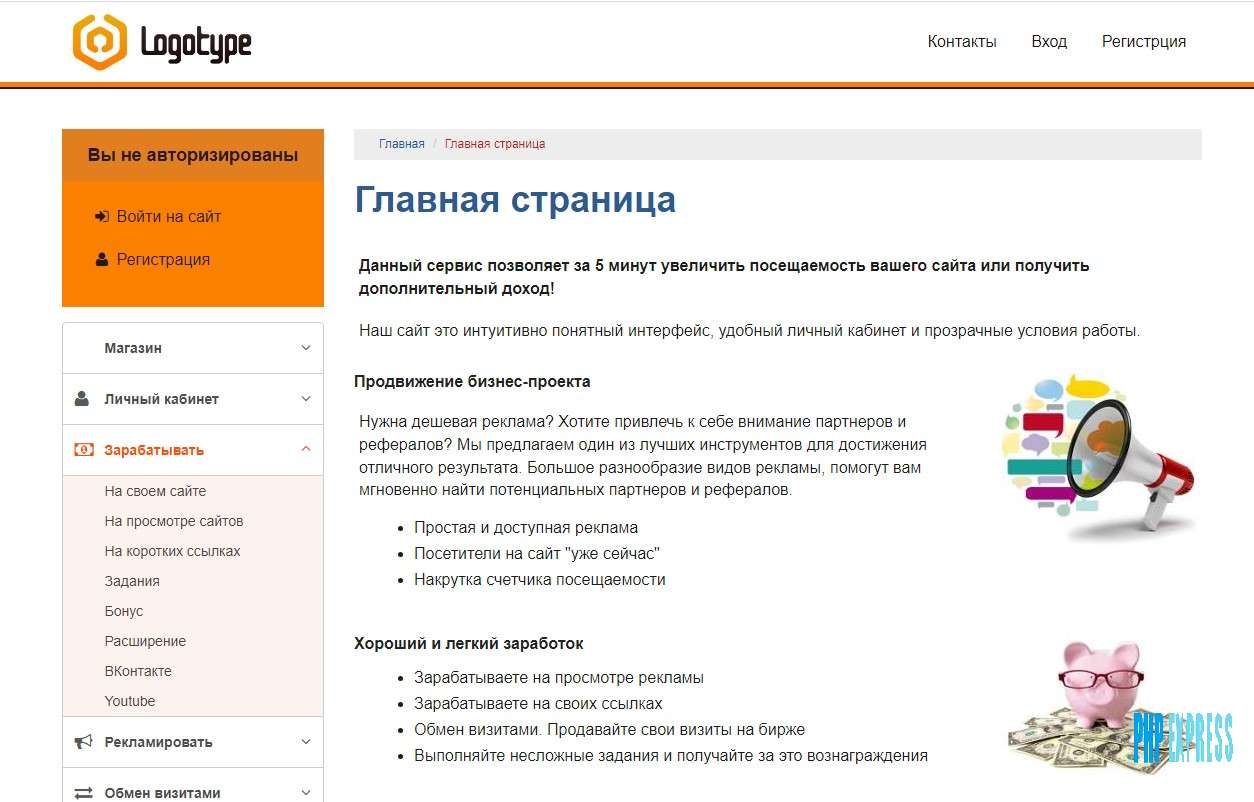1254x802 pixels.
Task: Click the money icon next to Зарабатывать
Action: point(84,450)
